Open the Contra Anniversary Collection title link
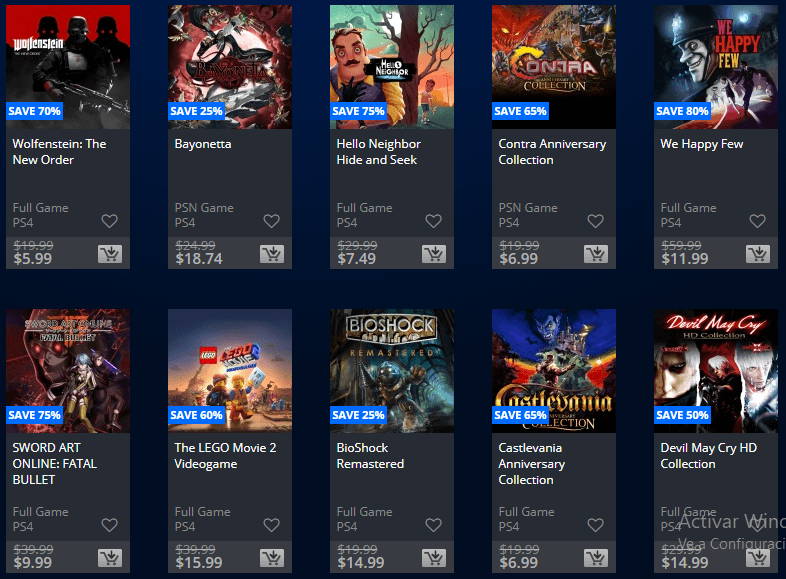The width and height of the screenshot is (786, 579). point(552,152)
